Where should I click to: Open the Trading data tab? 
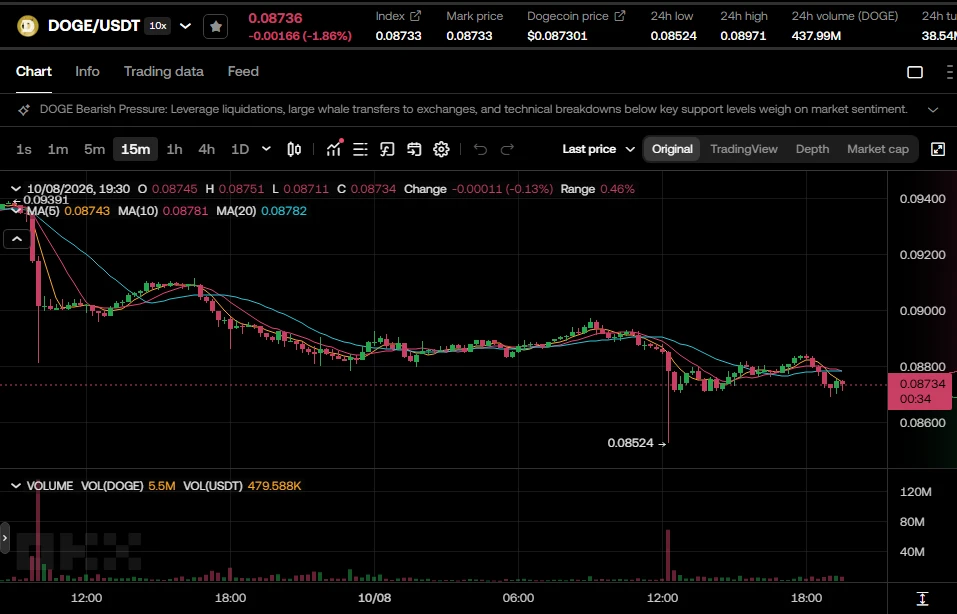pos(164,71)
